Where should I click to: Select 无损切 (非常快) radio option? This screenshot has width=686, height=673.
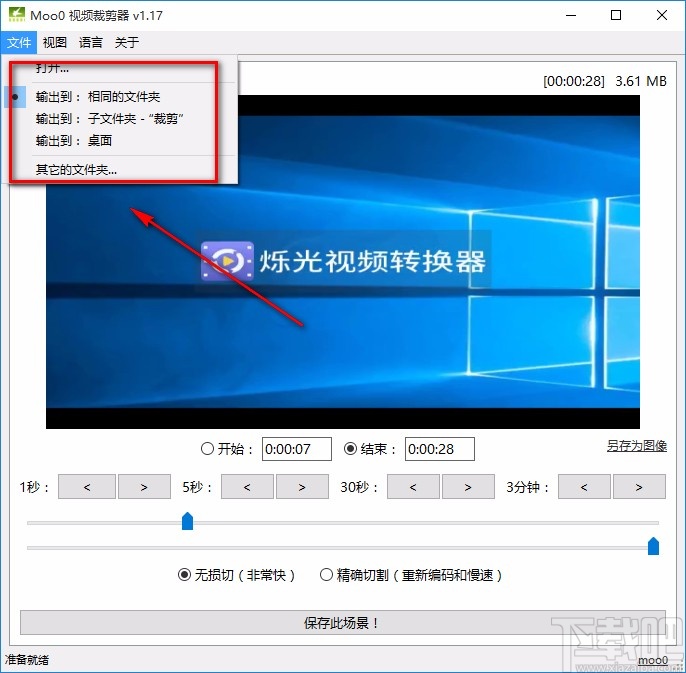click(x=185, y=575)
